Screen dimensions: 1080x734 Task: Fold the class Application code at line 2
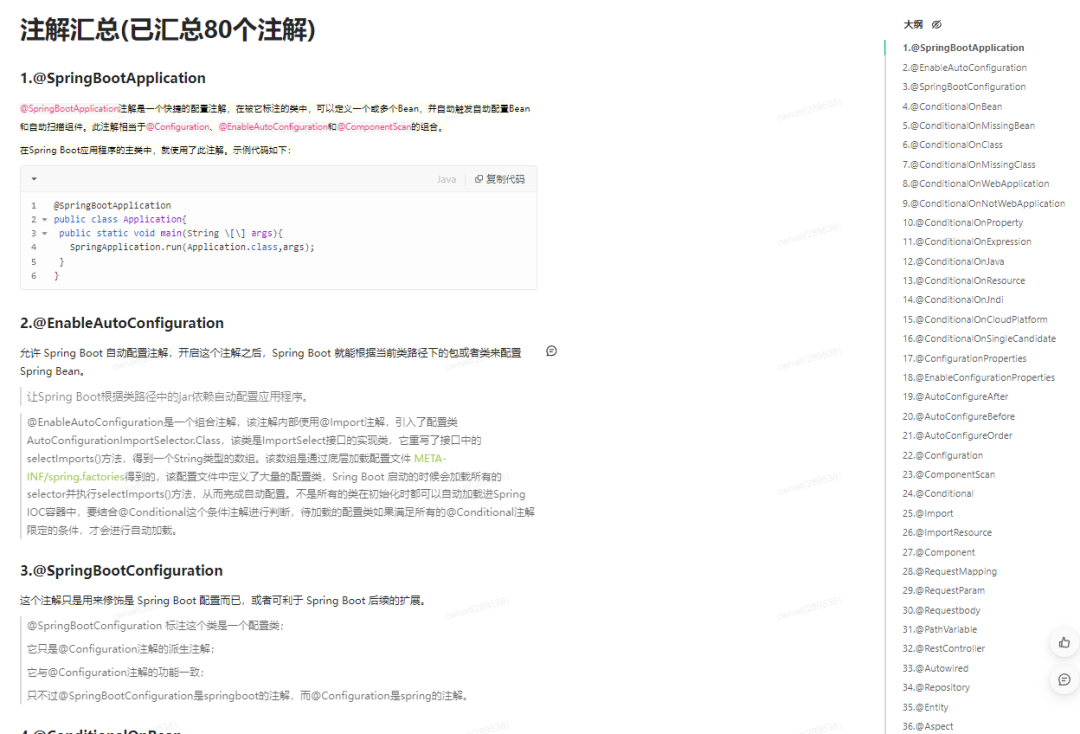tap(45, 220)
